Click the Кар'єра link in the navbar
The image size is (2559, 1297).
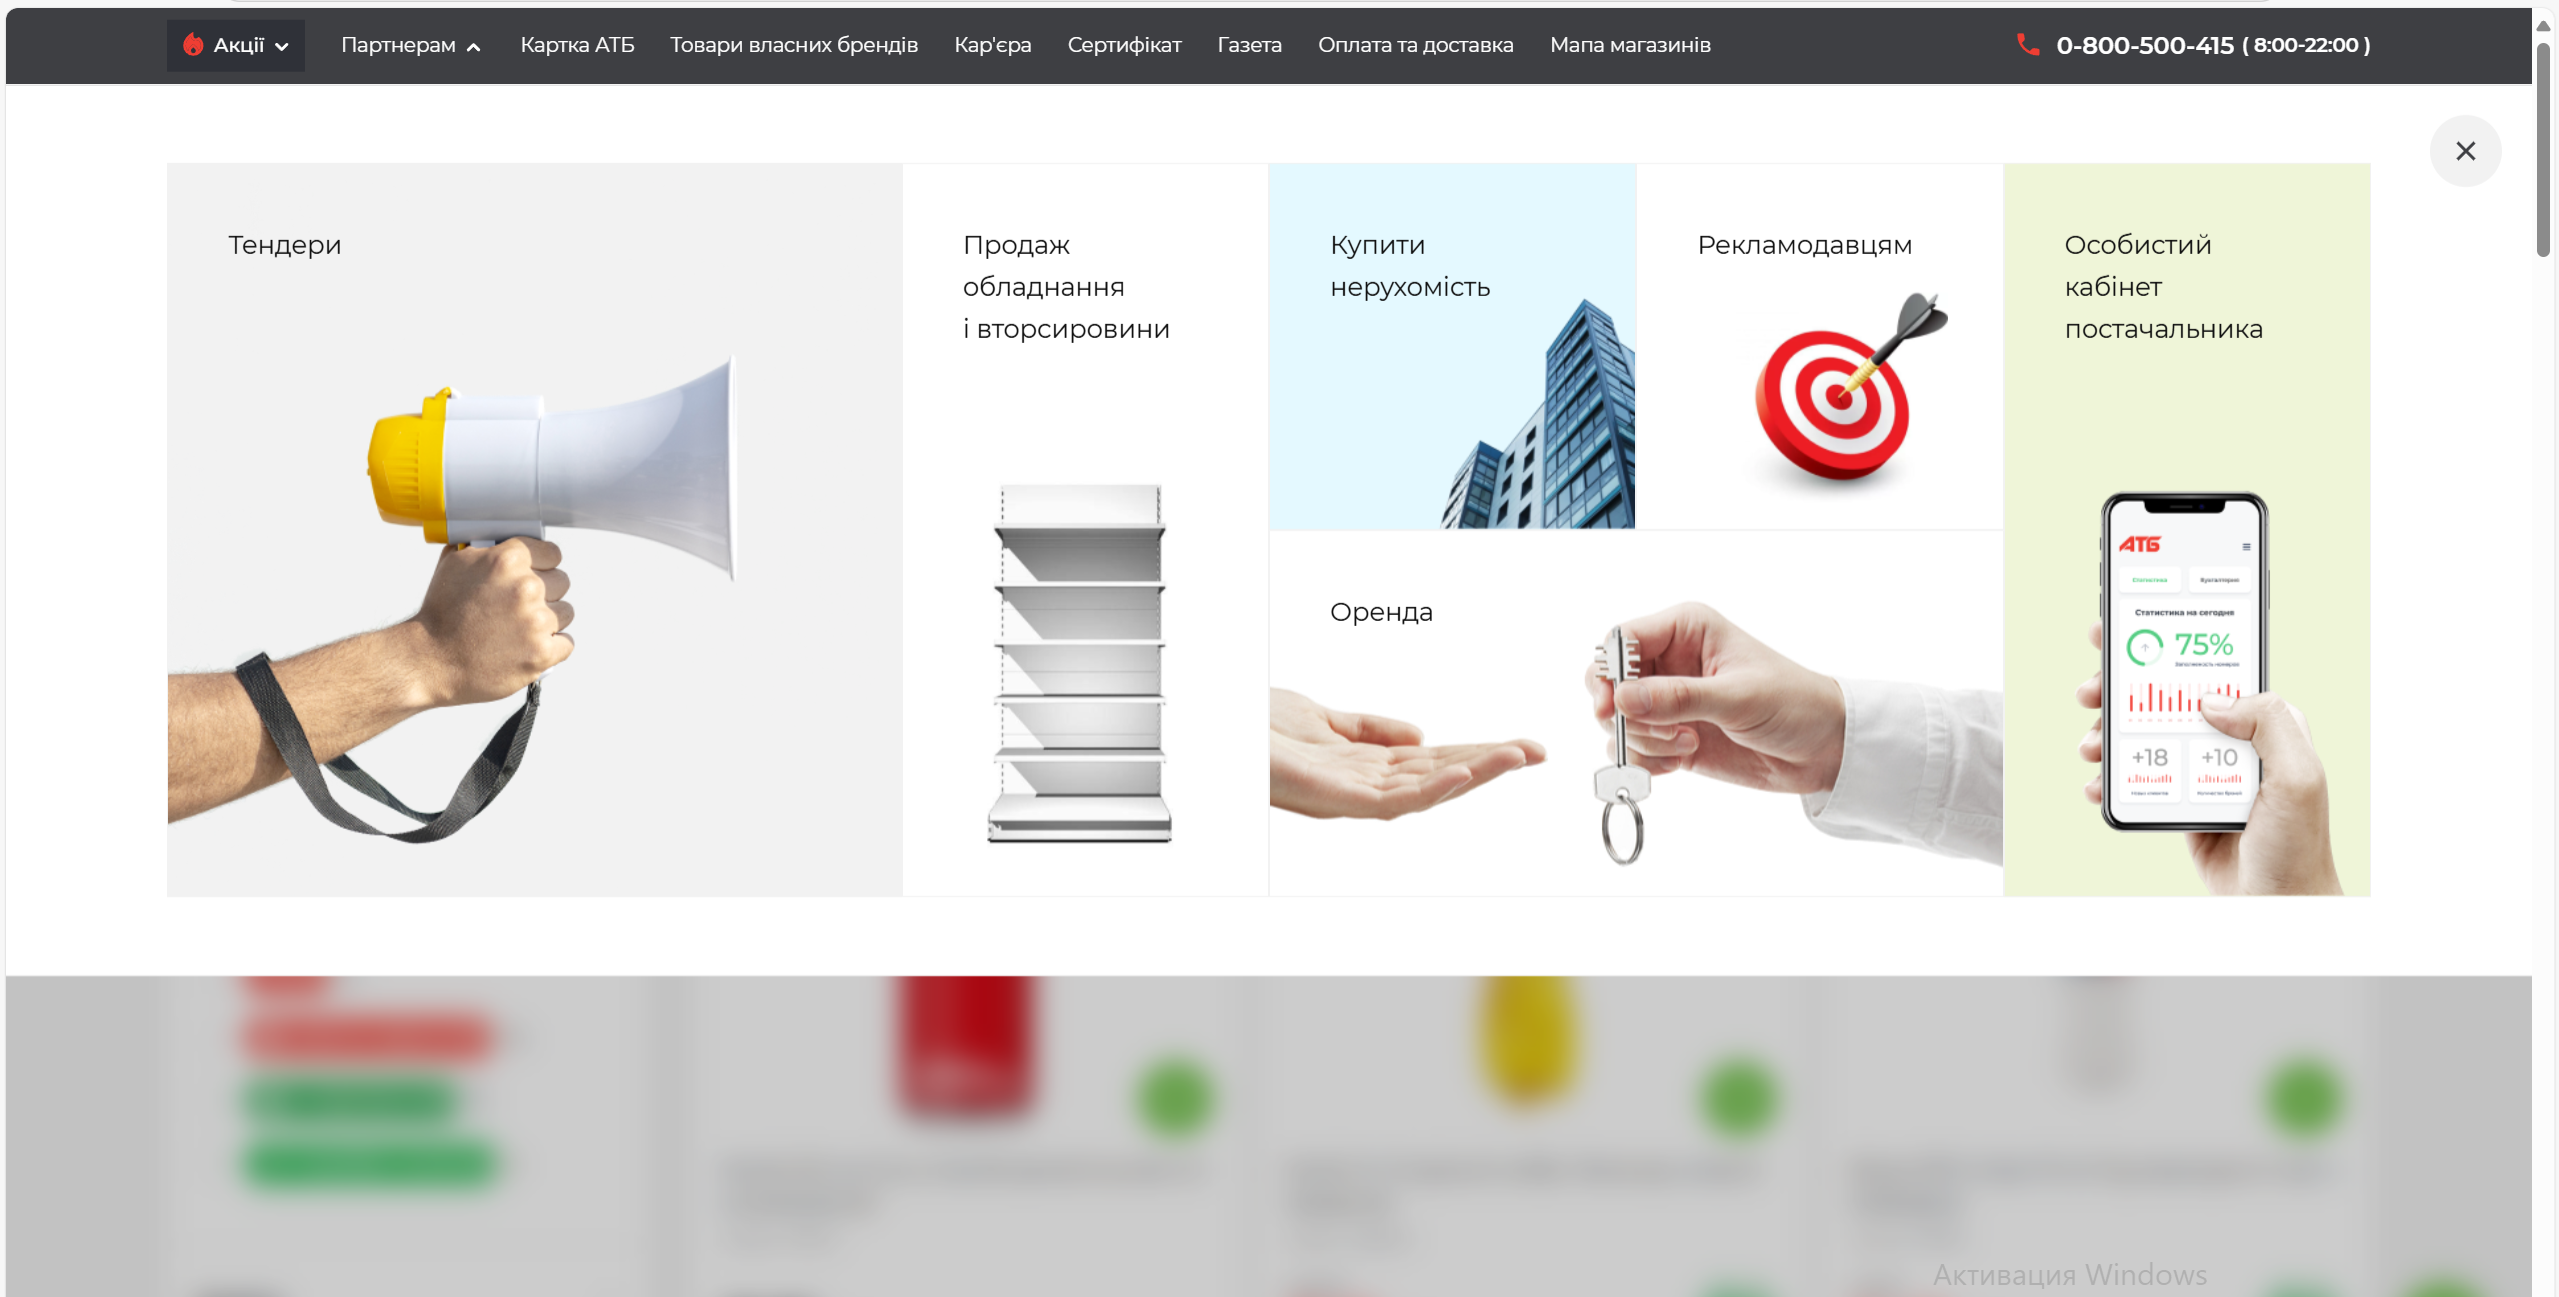coord(992,45)
